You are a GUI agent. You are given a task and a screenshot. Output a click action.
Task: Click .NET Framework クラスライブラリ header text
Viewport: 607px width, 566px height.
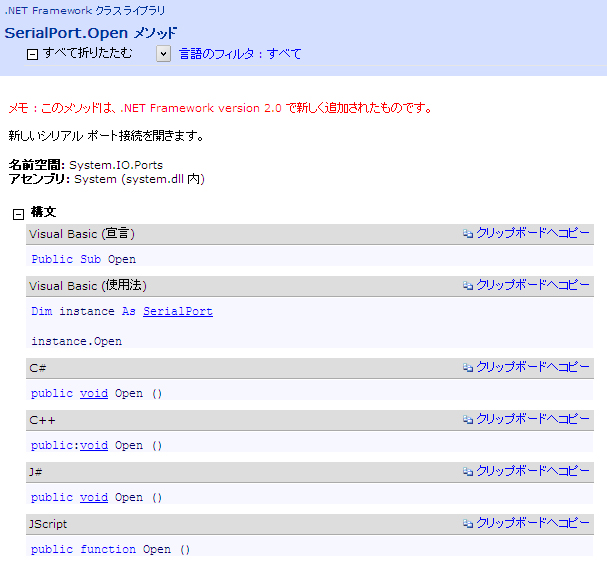pyautogui.click(x=84, y=10)
